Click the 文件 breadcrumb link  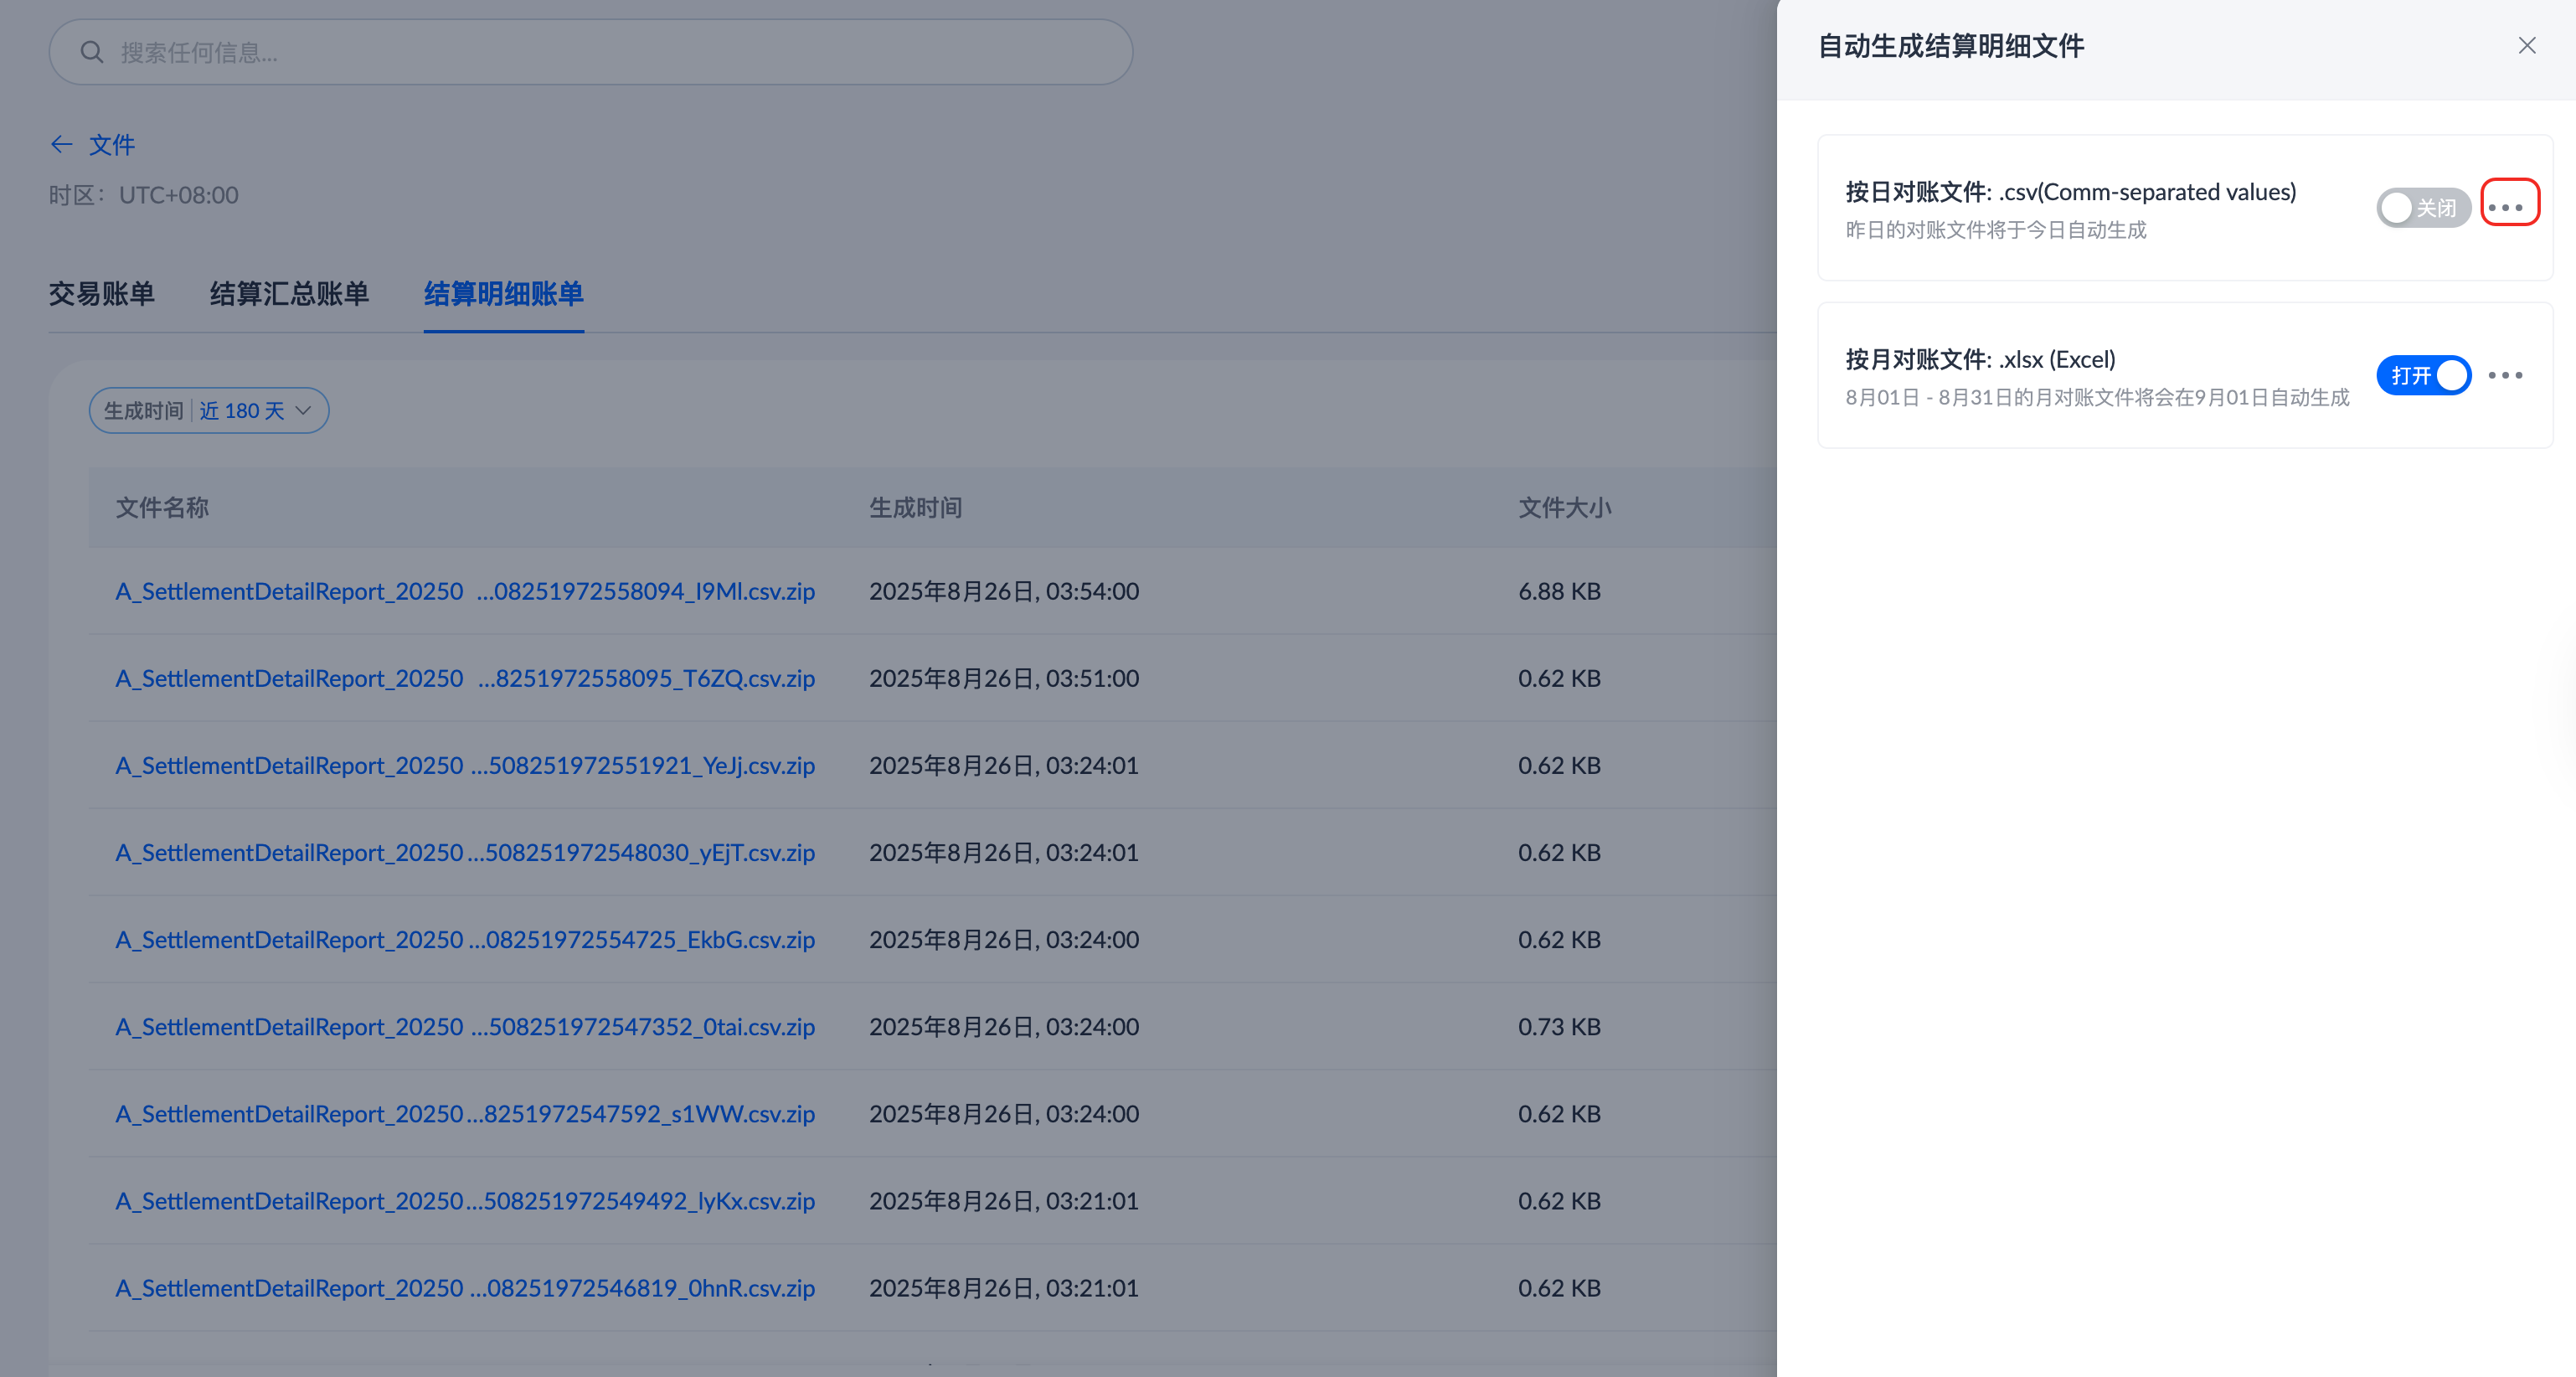click(x=111, y=145)
